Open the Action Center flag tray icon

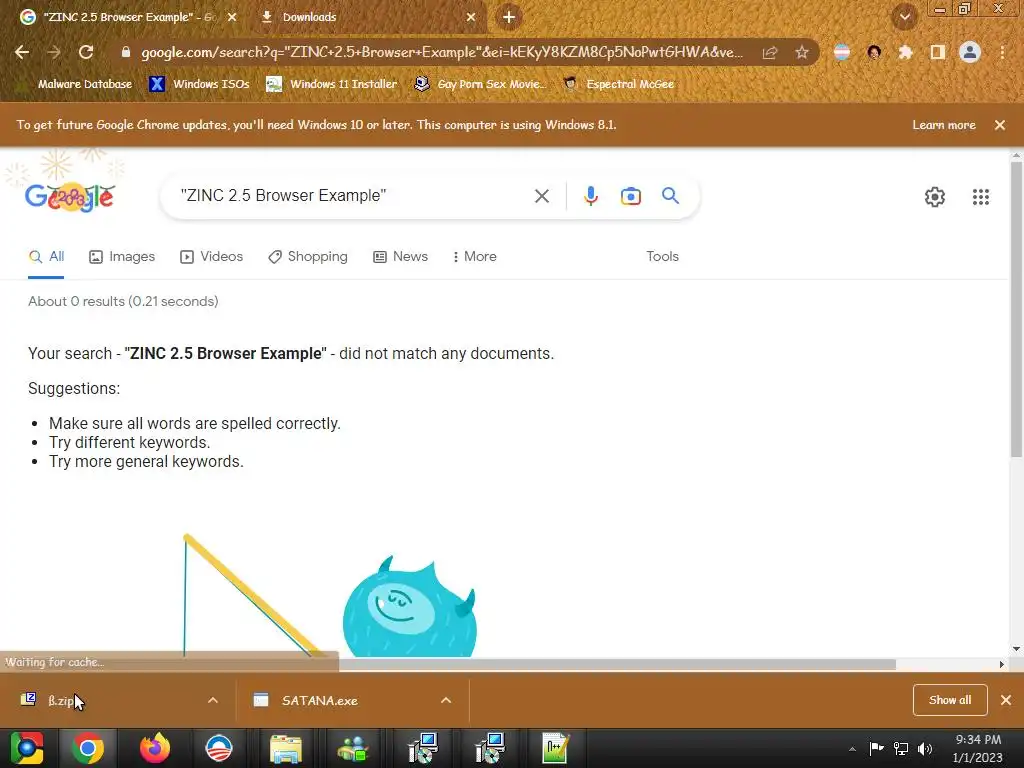coord(876,749)
